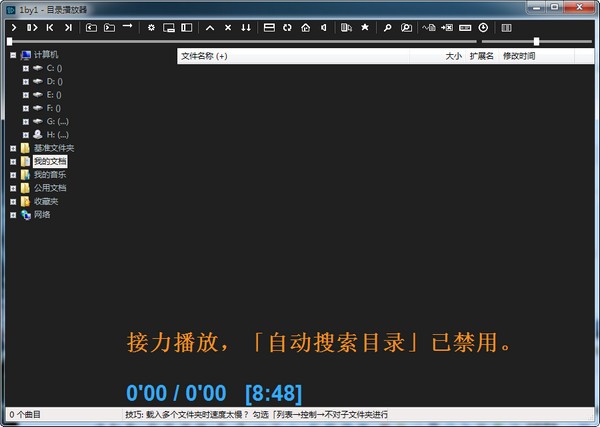Screen dimensions: 600x427
Task: Click the volume slider handle
Action: click(x=536, y=41)
